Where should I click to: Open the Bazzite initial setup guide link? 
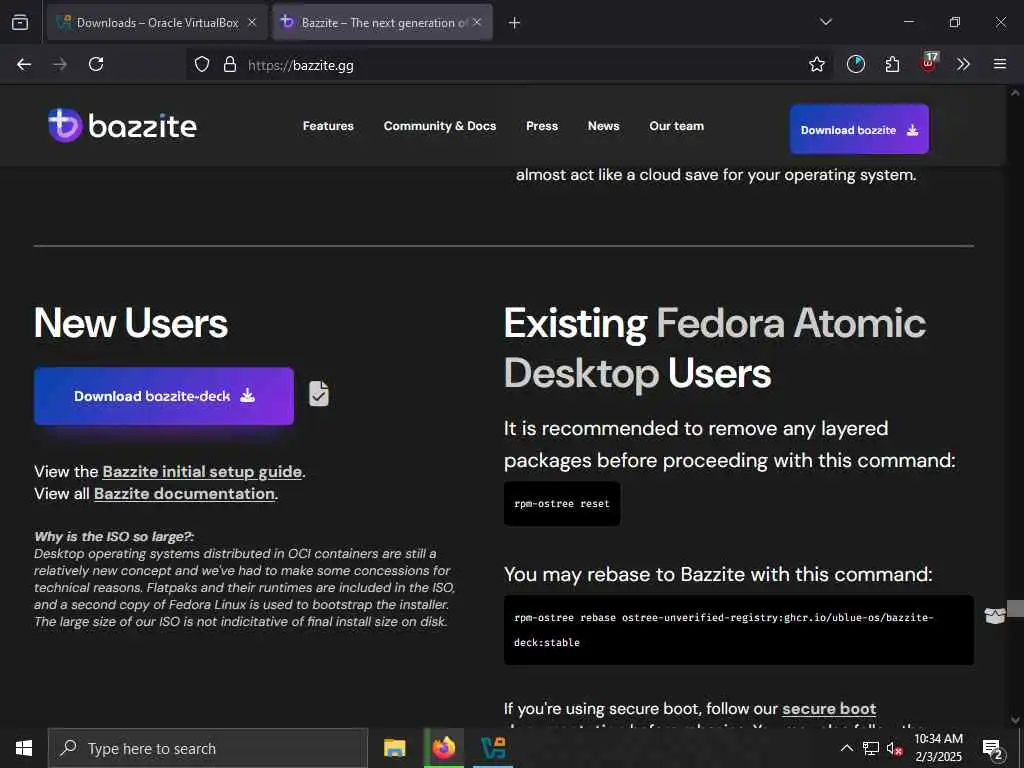[x=202, y=472]
